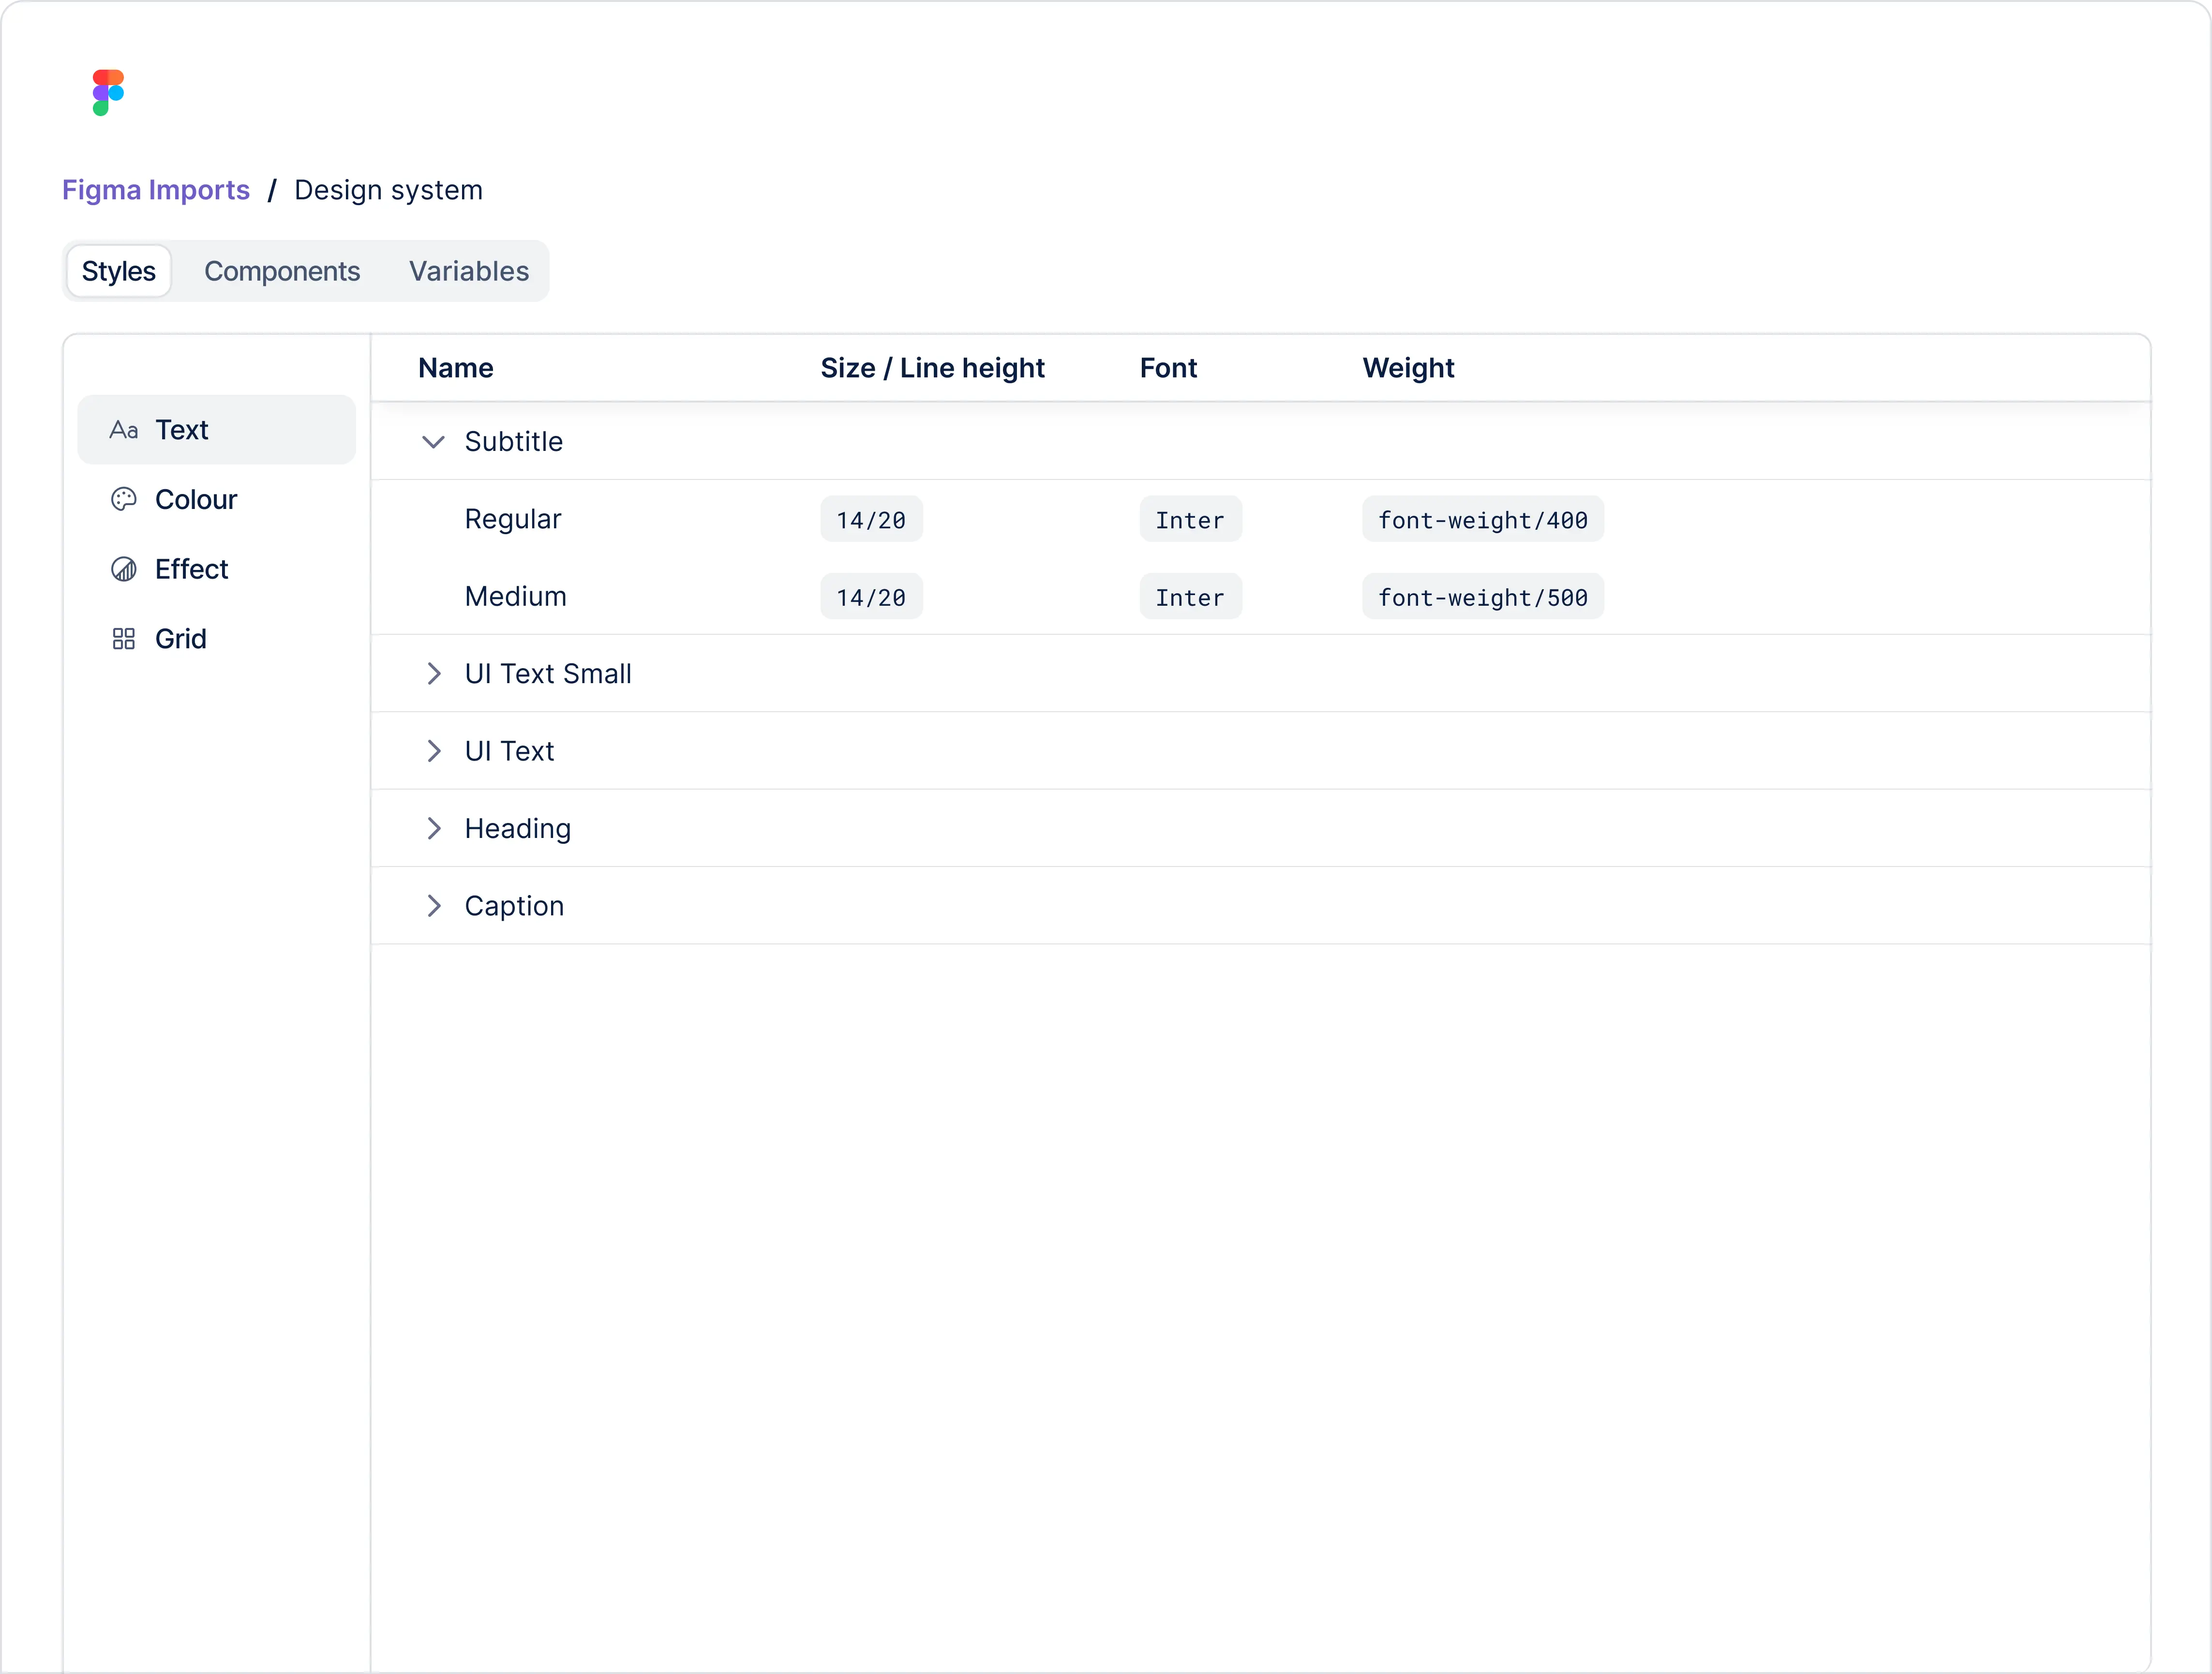Click the Colour palette icon
This screenshot has height=1674, width=2212.
(124, 499)
